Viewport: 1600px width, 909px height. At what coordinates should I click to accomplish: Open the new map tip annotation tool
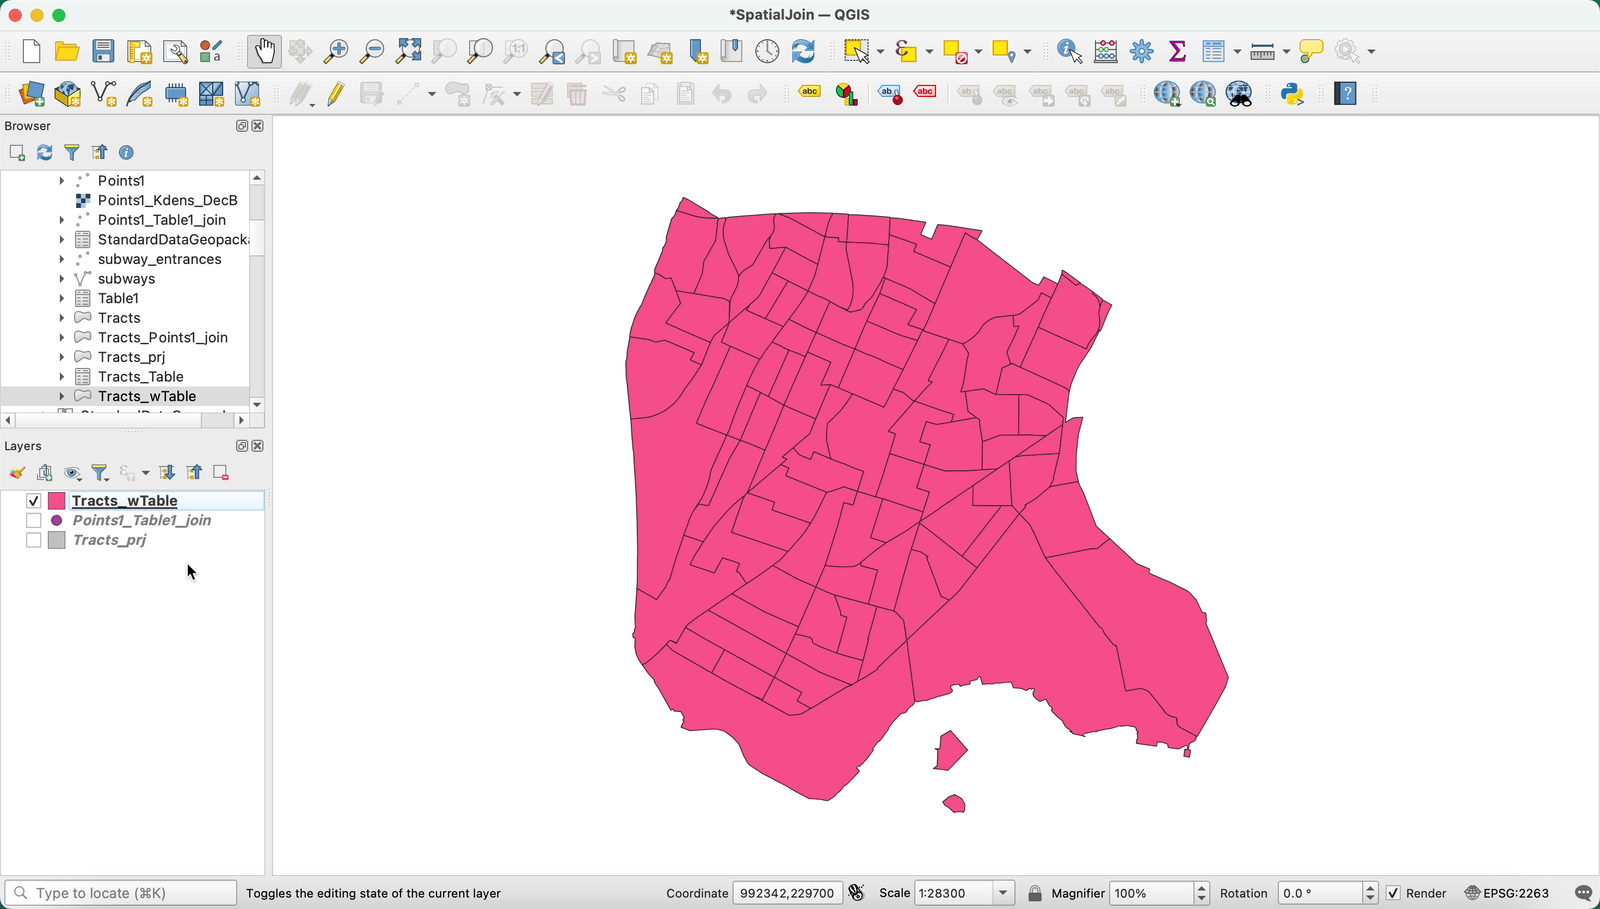pyautogui.click(x=1311, y=50)
